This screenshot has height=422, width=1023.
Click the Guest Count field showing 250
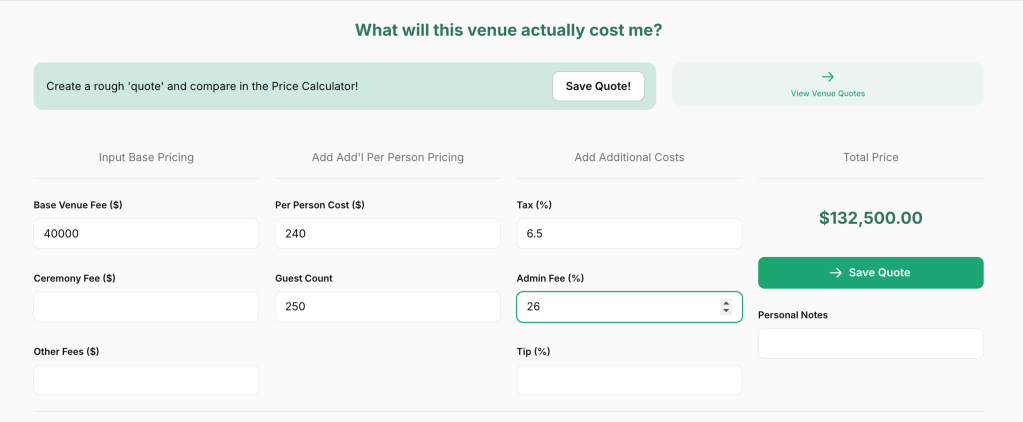point(387,307)
